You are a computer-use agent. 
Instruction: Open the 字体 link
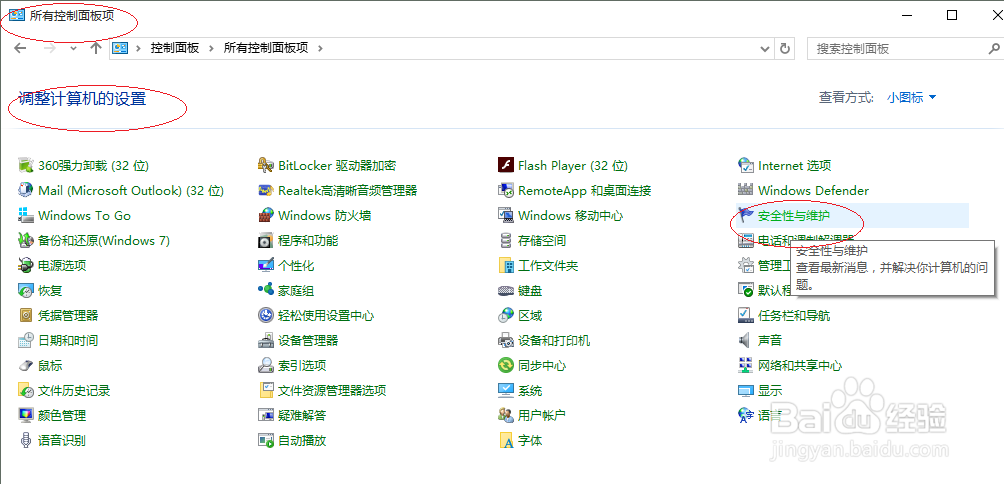[530, 440]
